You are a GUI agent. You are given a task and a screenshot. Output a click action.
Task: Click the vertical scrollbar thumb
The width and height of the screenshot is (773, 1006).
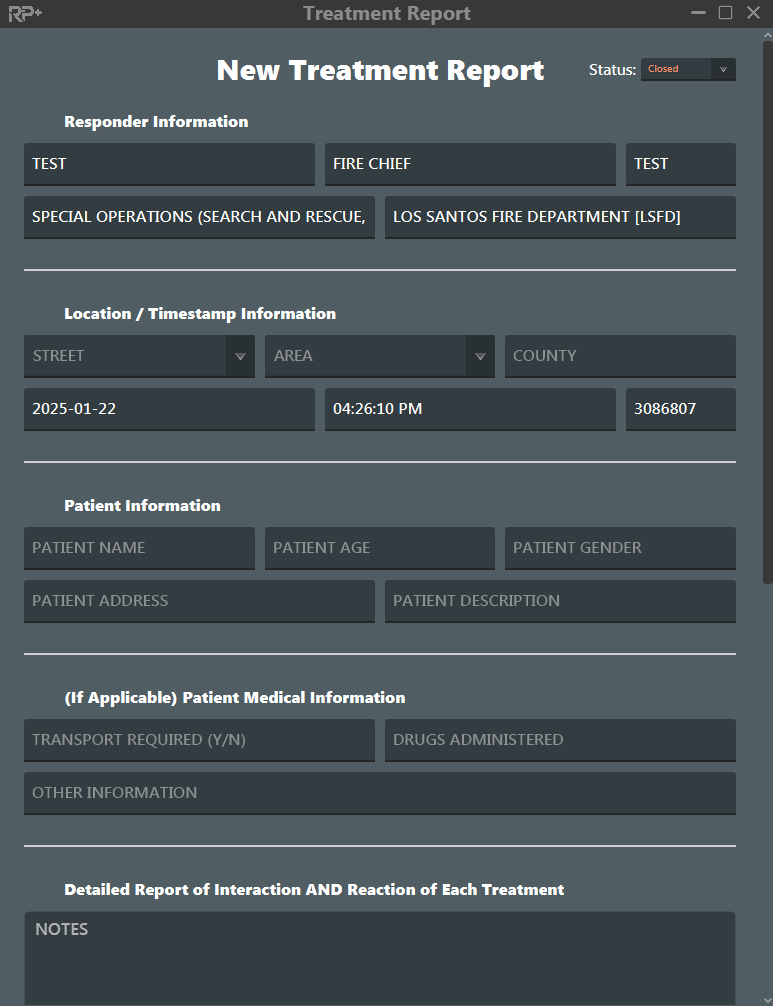(x=767, y=310)
